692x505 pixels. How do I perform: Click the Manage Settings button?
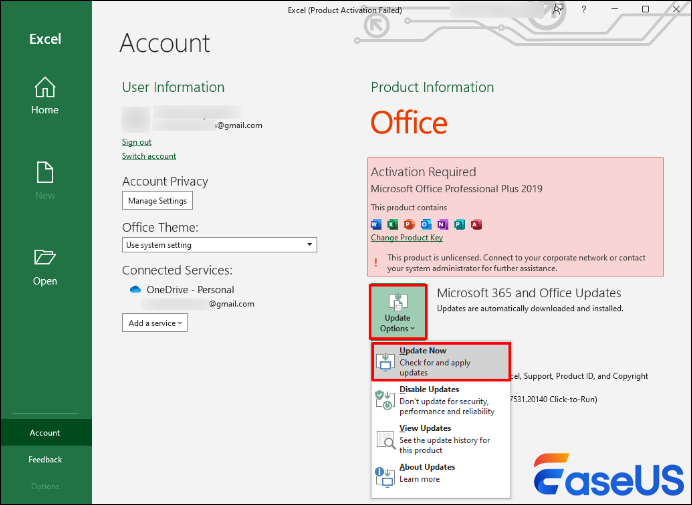(158, 201)
